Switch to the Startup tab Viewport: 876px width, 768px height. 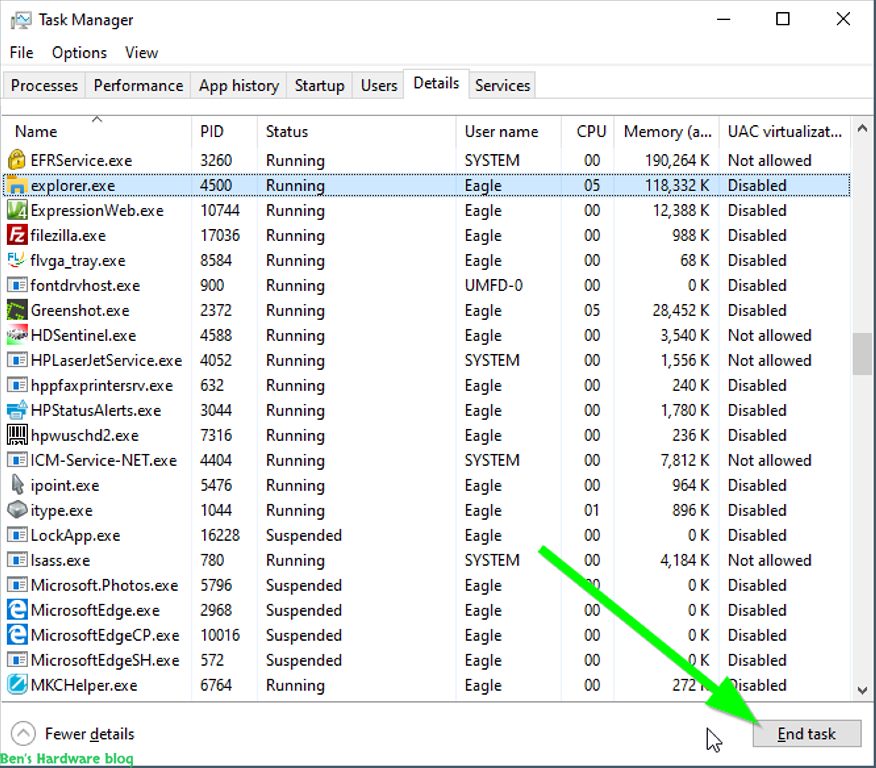point(320,85)
